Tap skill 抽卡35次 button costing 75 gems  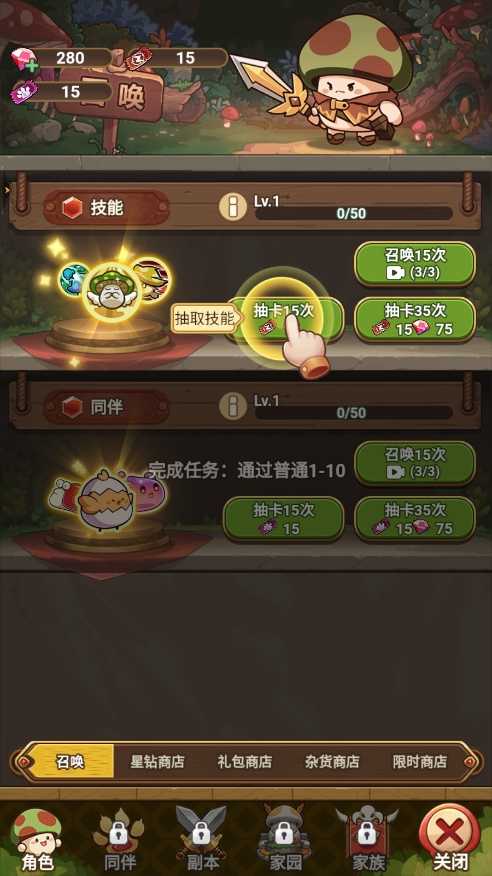[x=415, y=319]
